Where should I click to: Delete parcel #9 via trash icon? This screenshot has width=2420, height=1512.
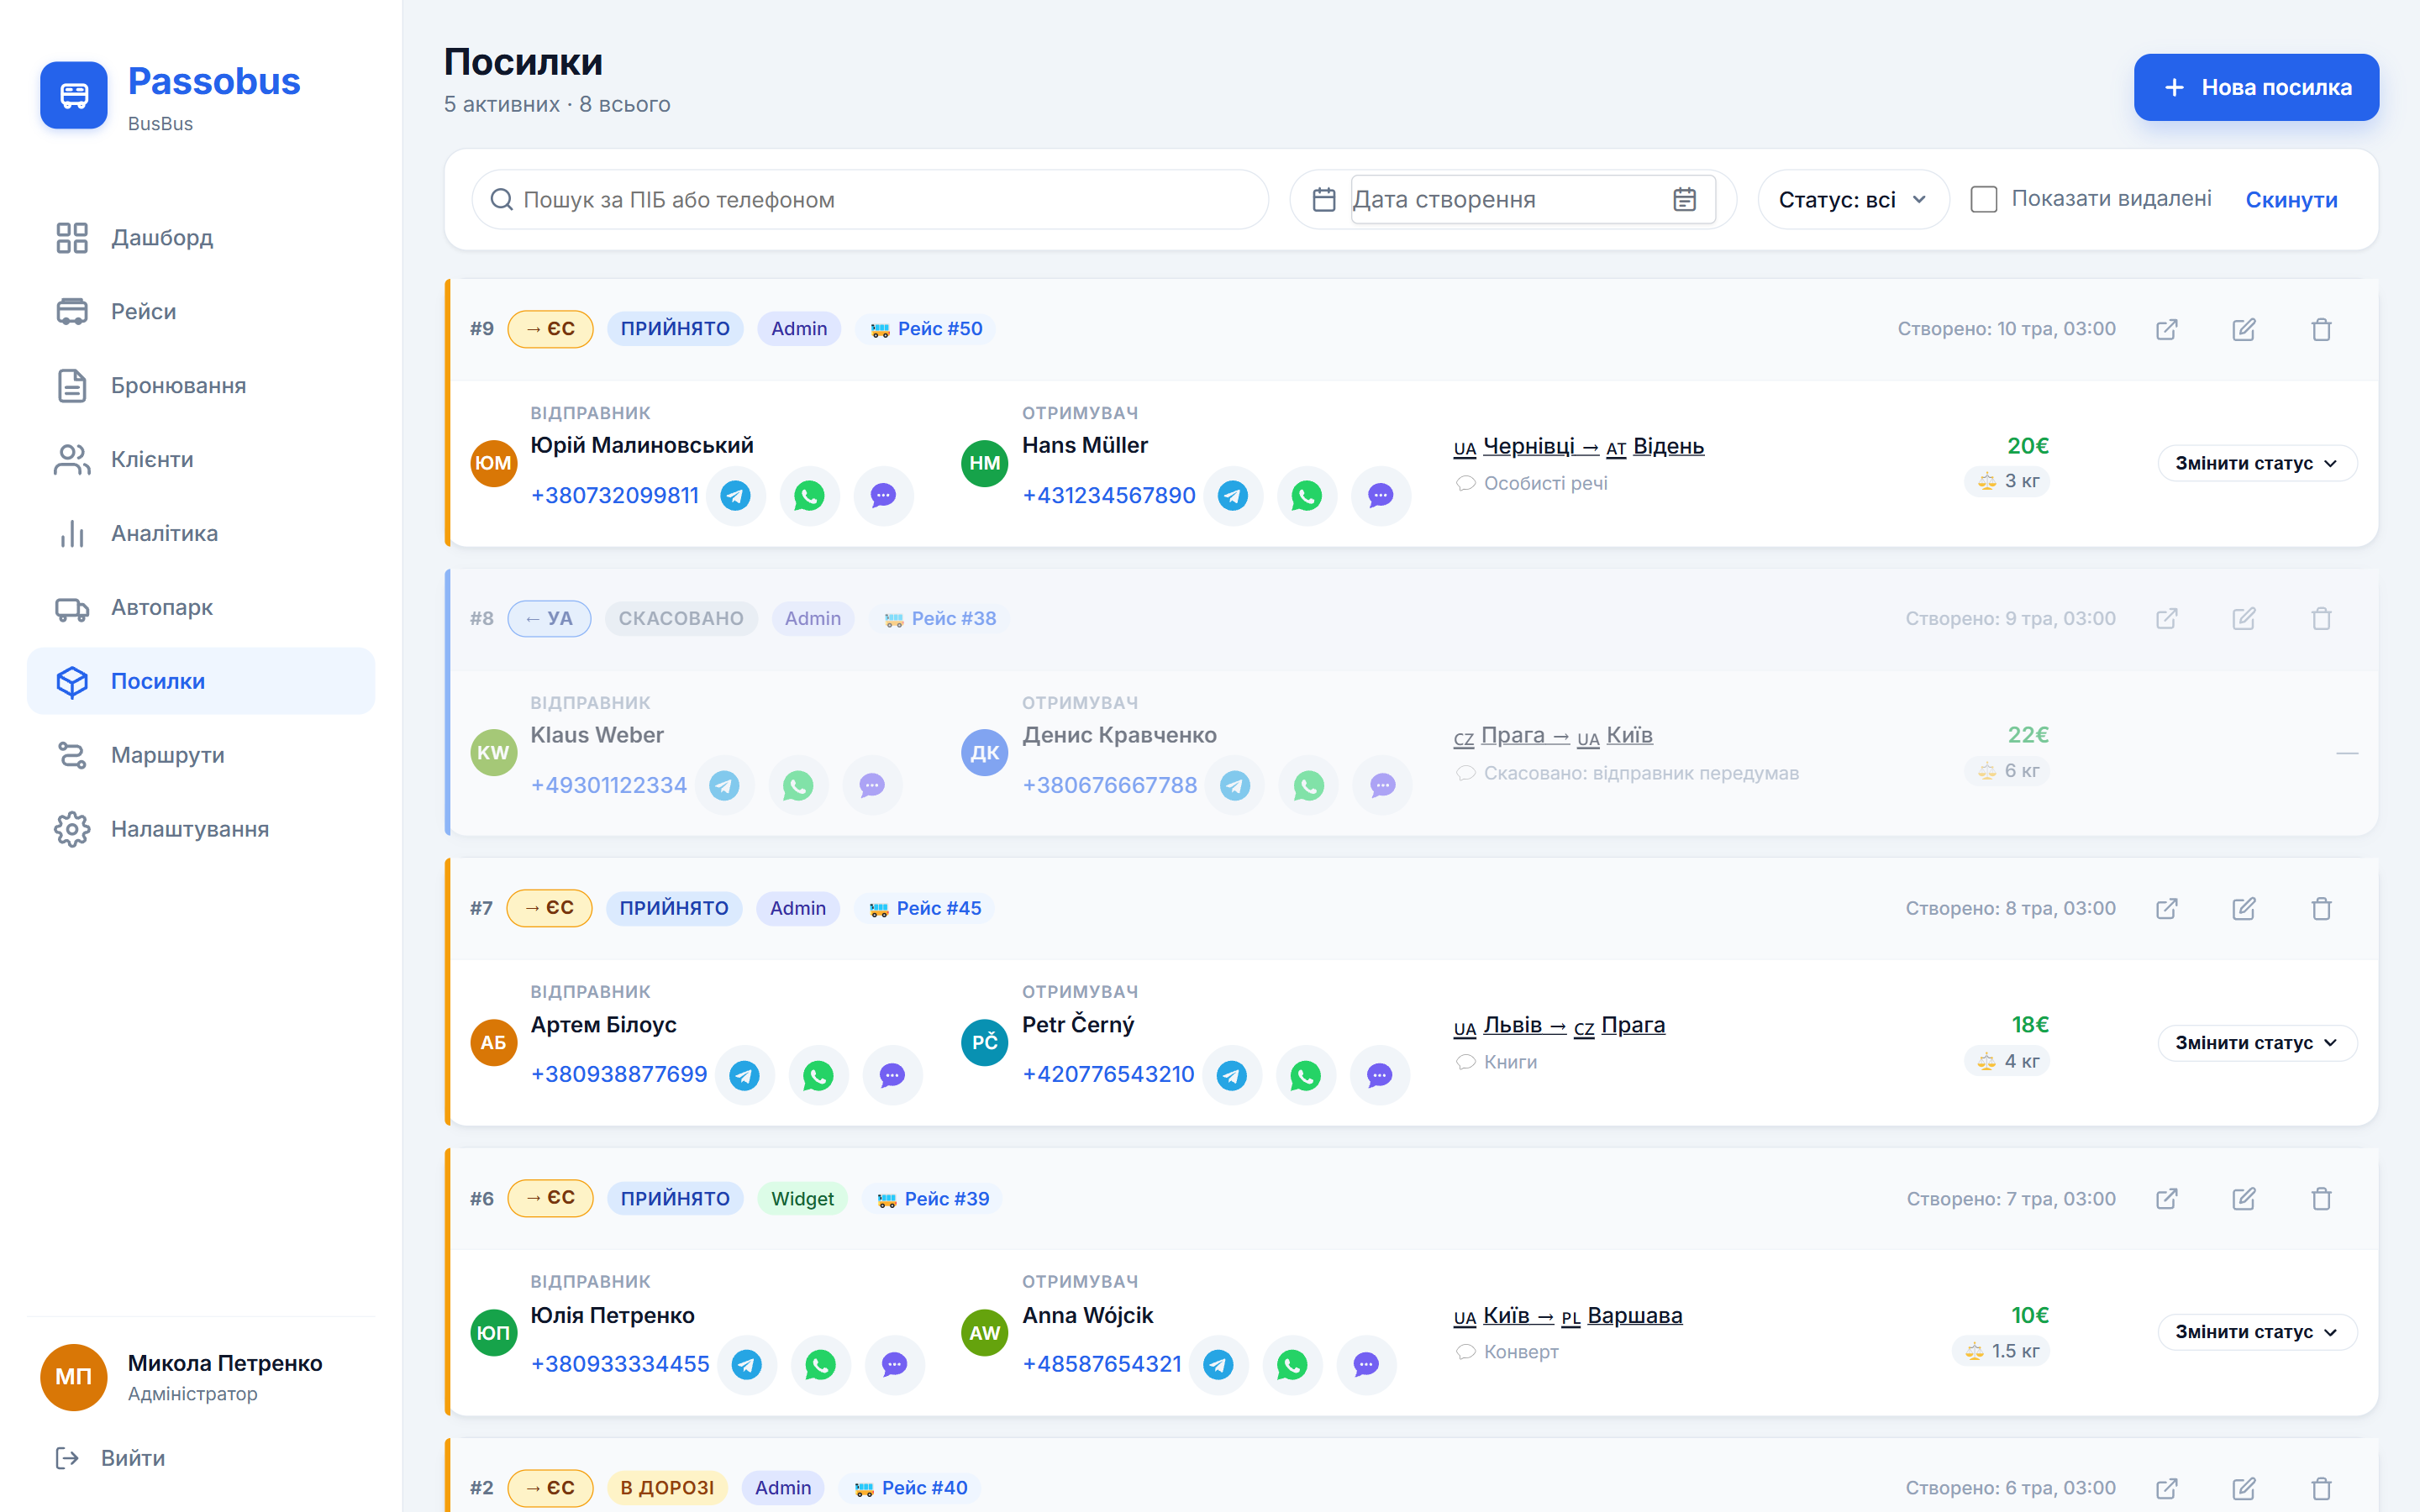2321,329
